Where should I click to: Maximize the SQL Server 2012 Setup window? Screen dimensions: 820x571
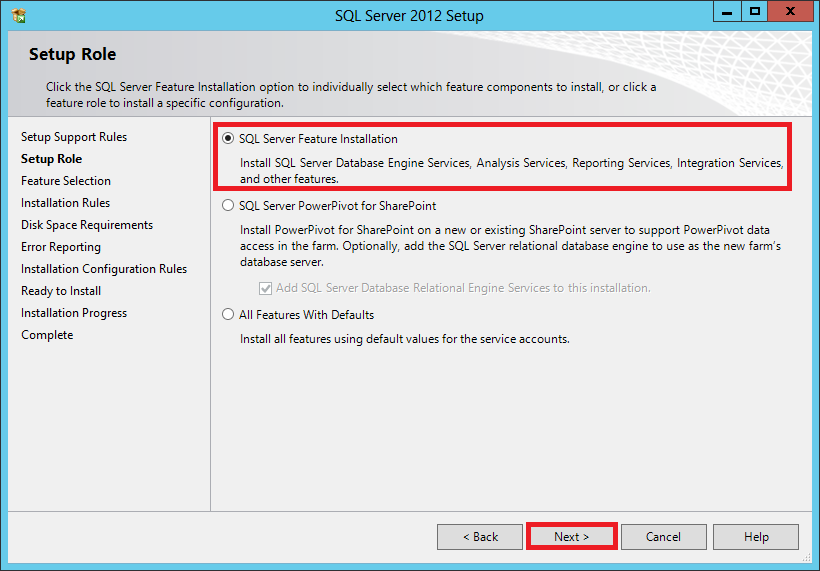[755, 12]
